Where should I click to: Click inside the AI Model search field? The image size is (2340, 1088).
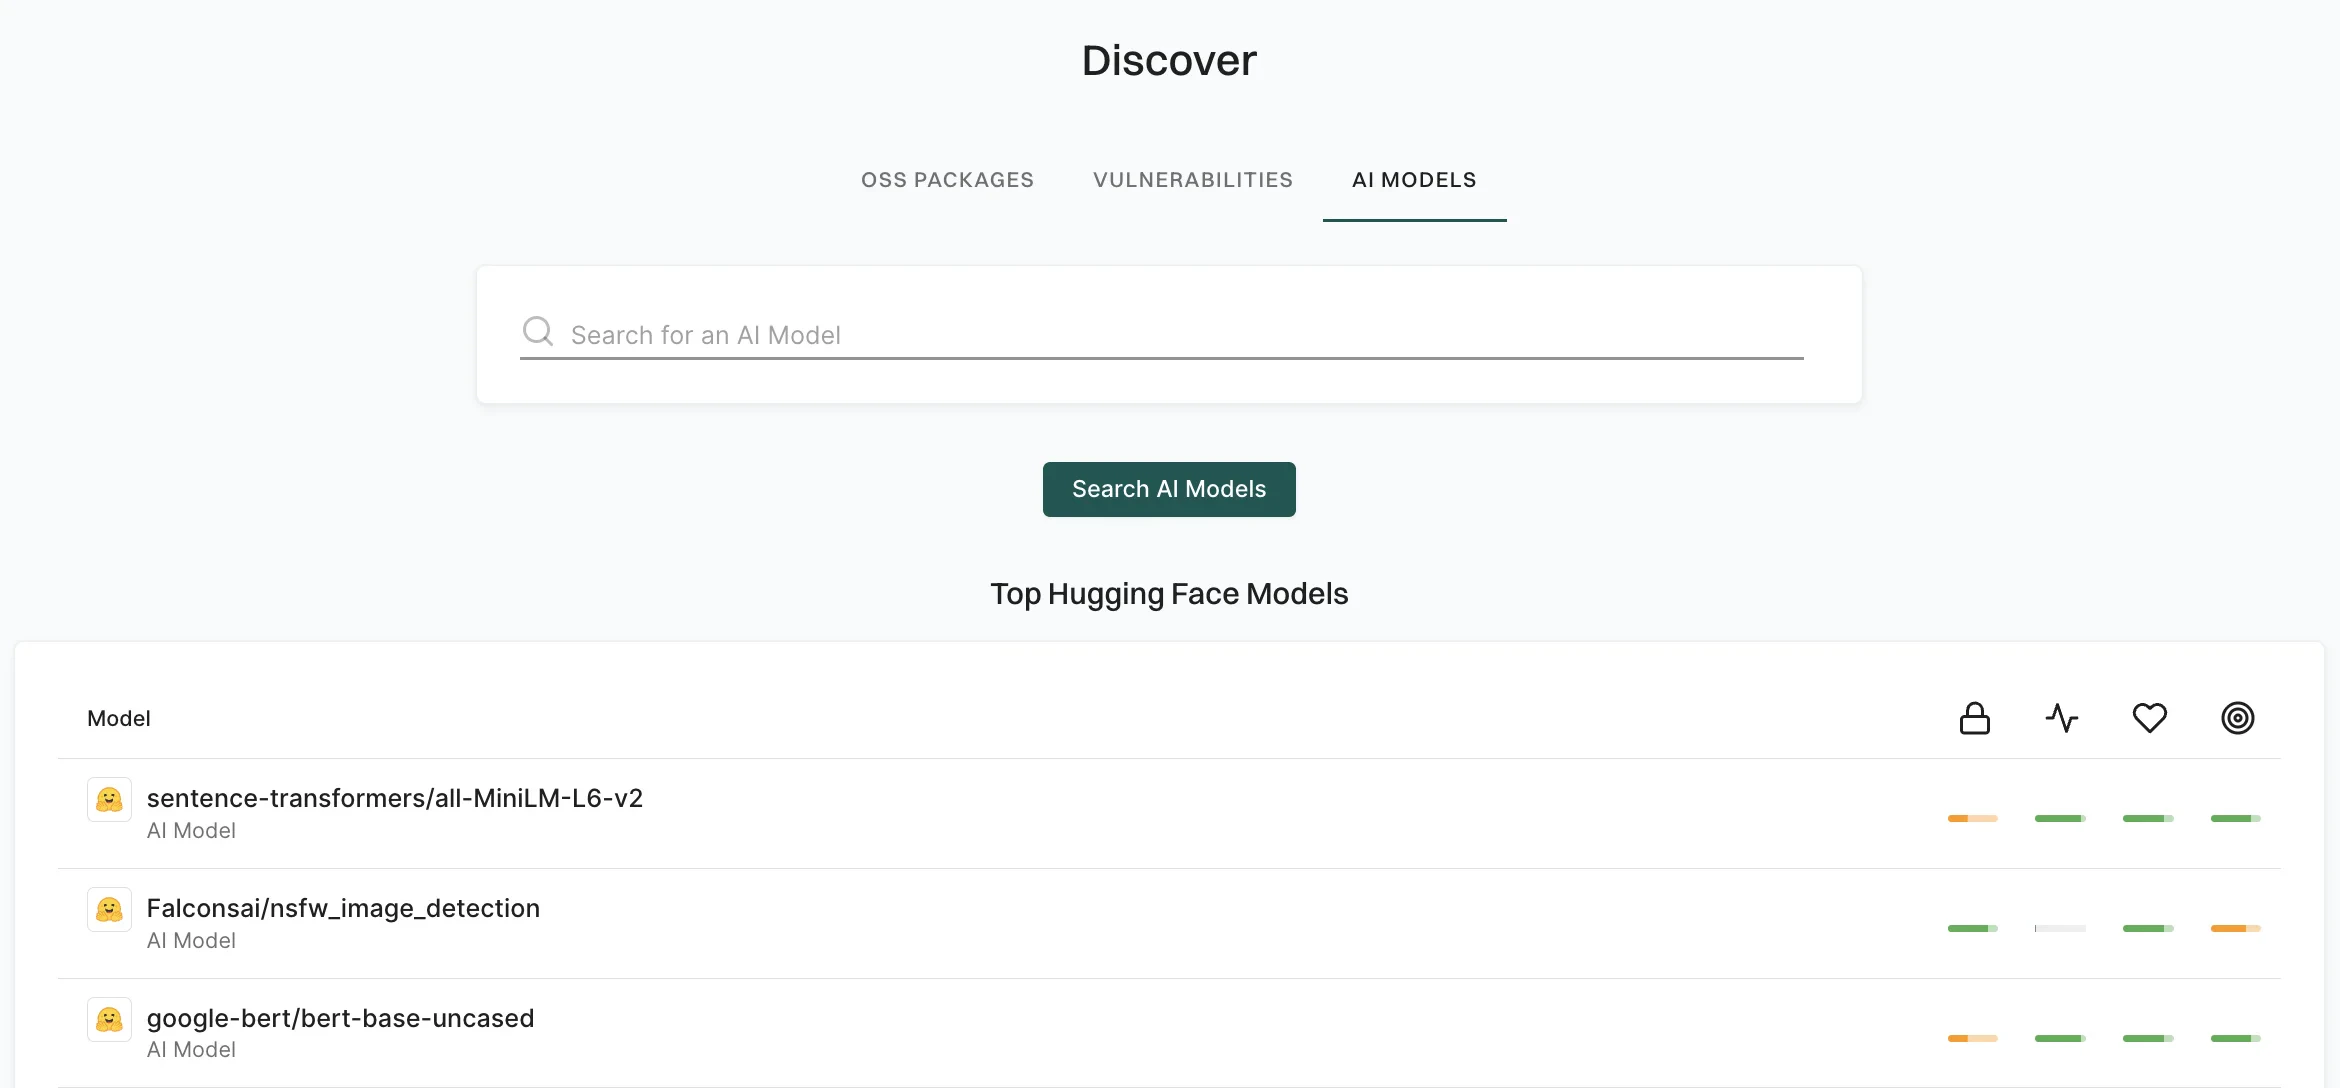tap(1100, 334)
